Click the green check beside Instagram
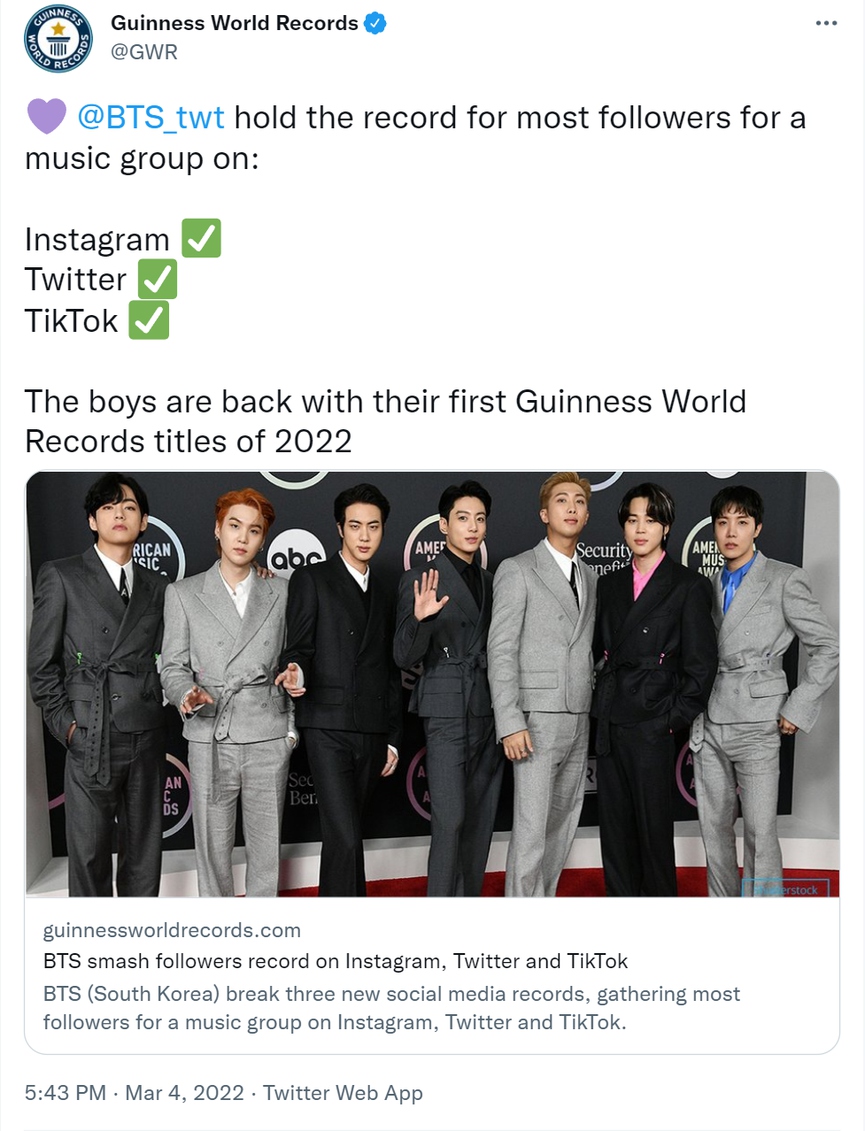 pos(201,240)
